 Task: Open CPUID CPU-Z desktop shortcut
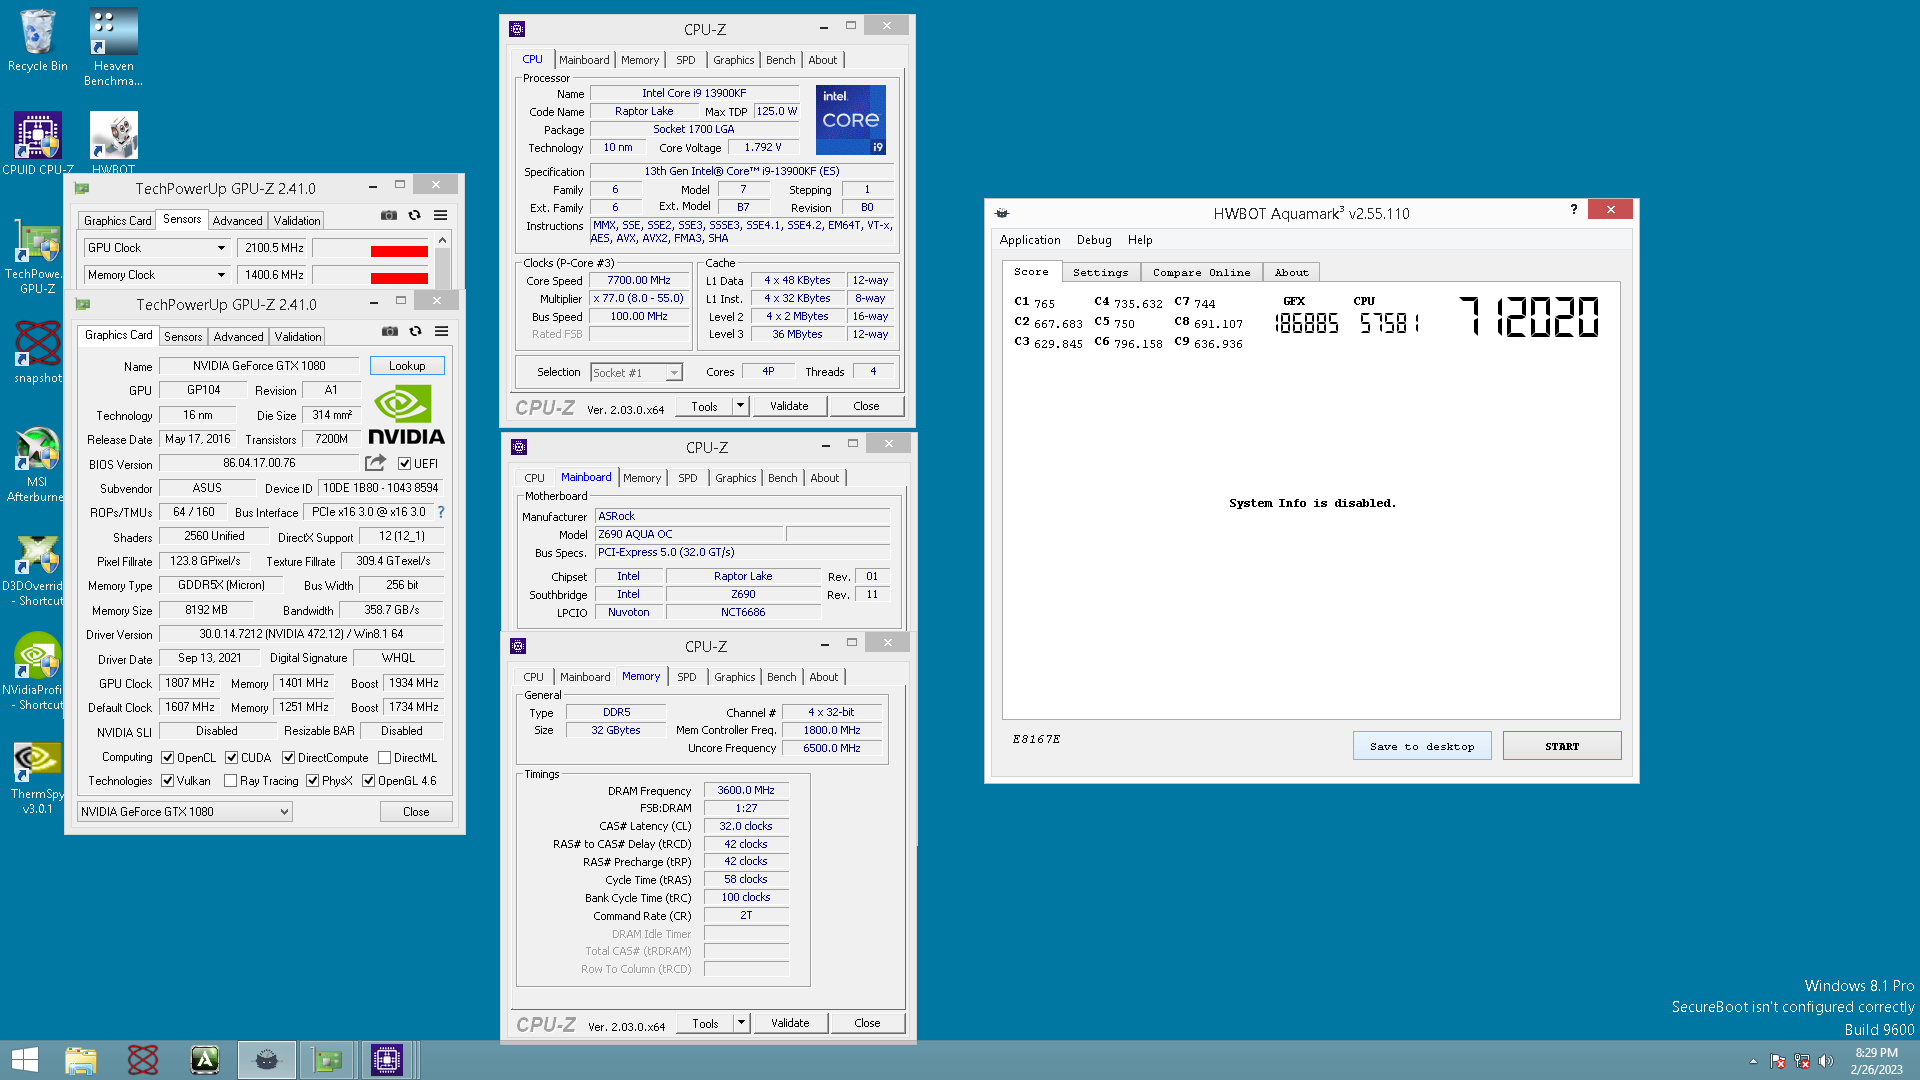37,143
